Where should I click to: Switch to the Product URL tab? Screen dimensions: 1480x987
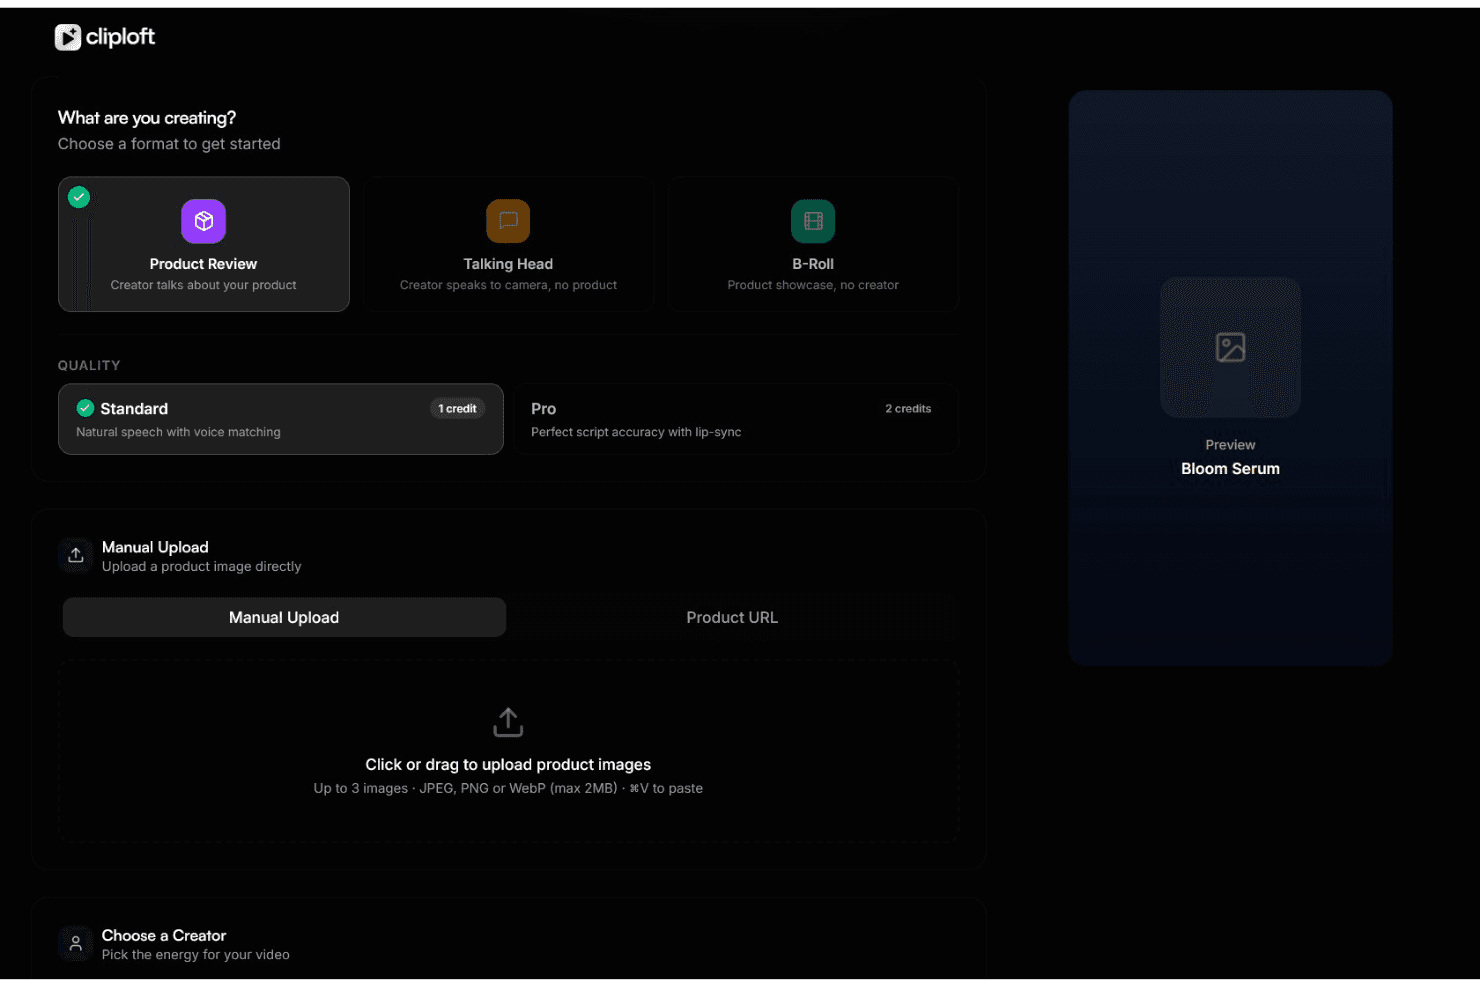click(732, 617)
